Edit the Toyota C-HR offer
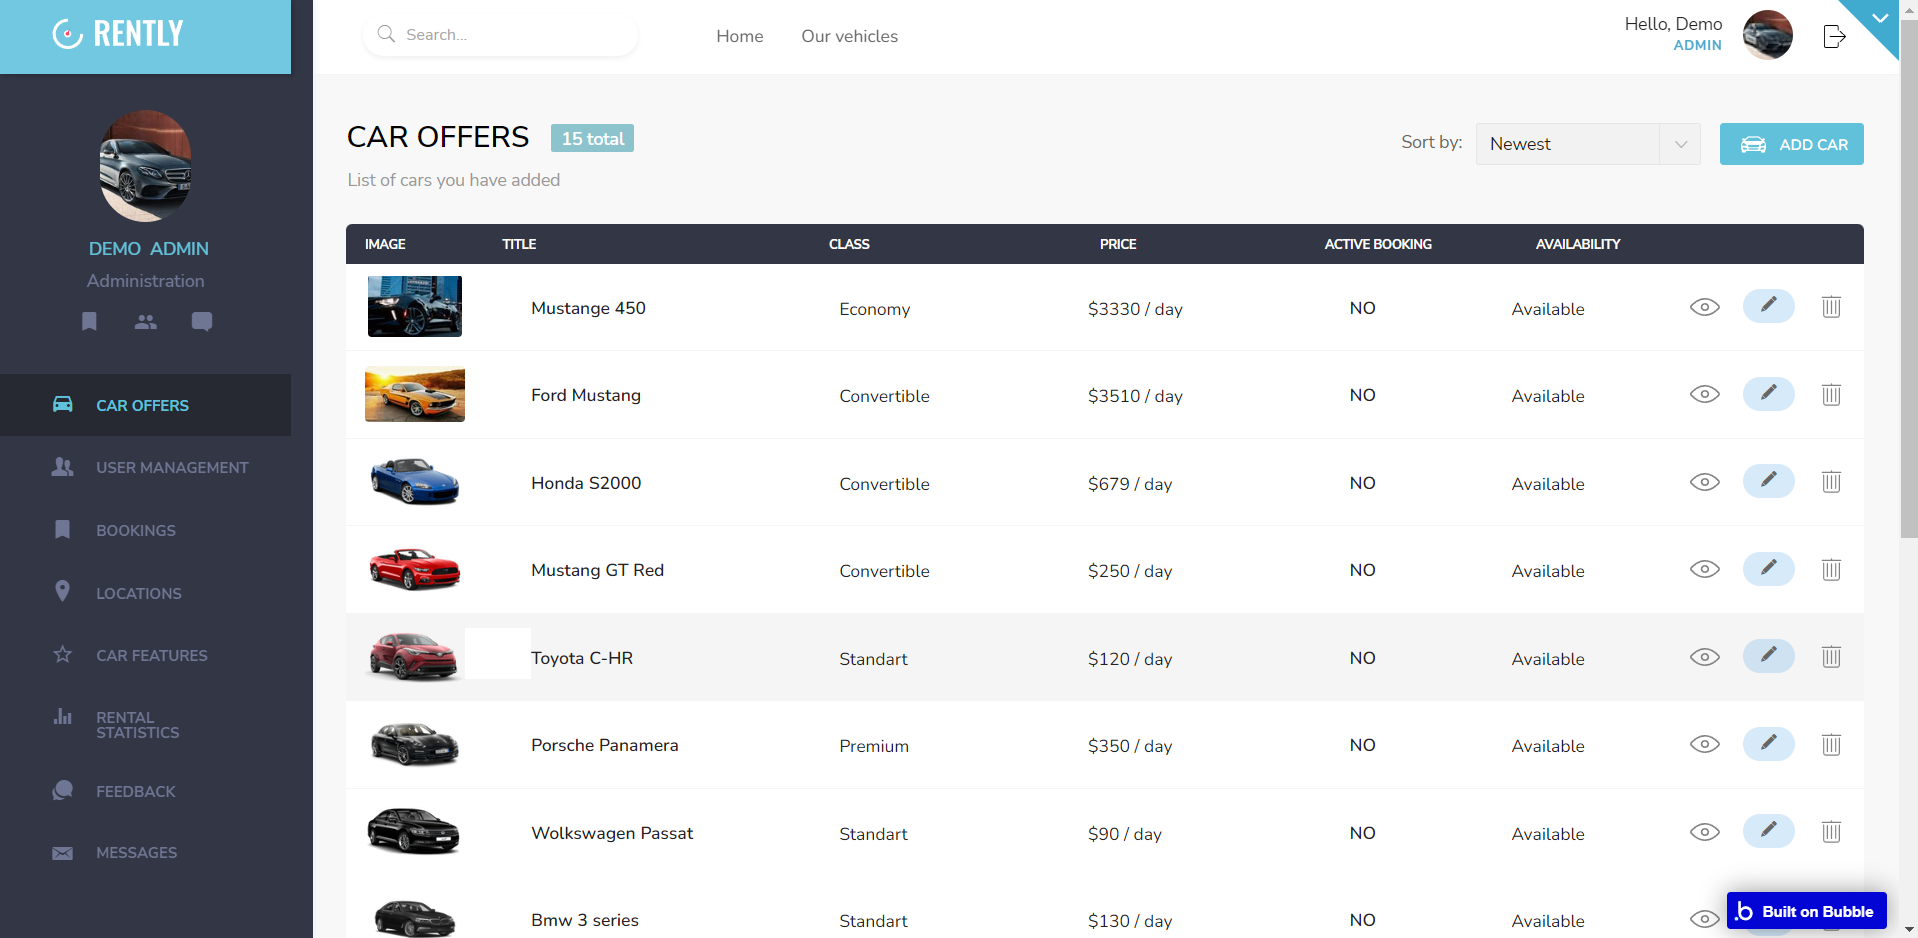Viewport: 1918px width, 938px height. [1768, 656]
